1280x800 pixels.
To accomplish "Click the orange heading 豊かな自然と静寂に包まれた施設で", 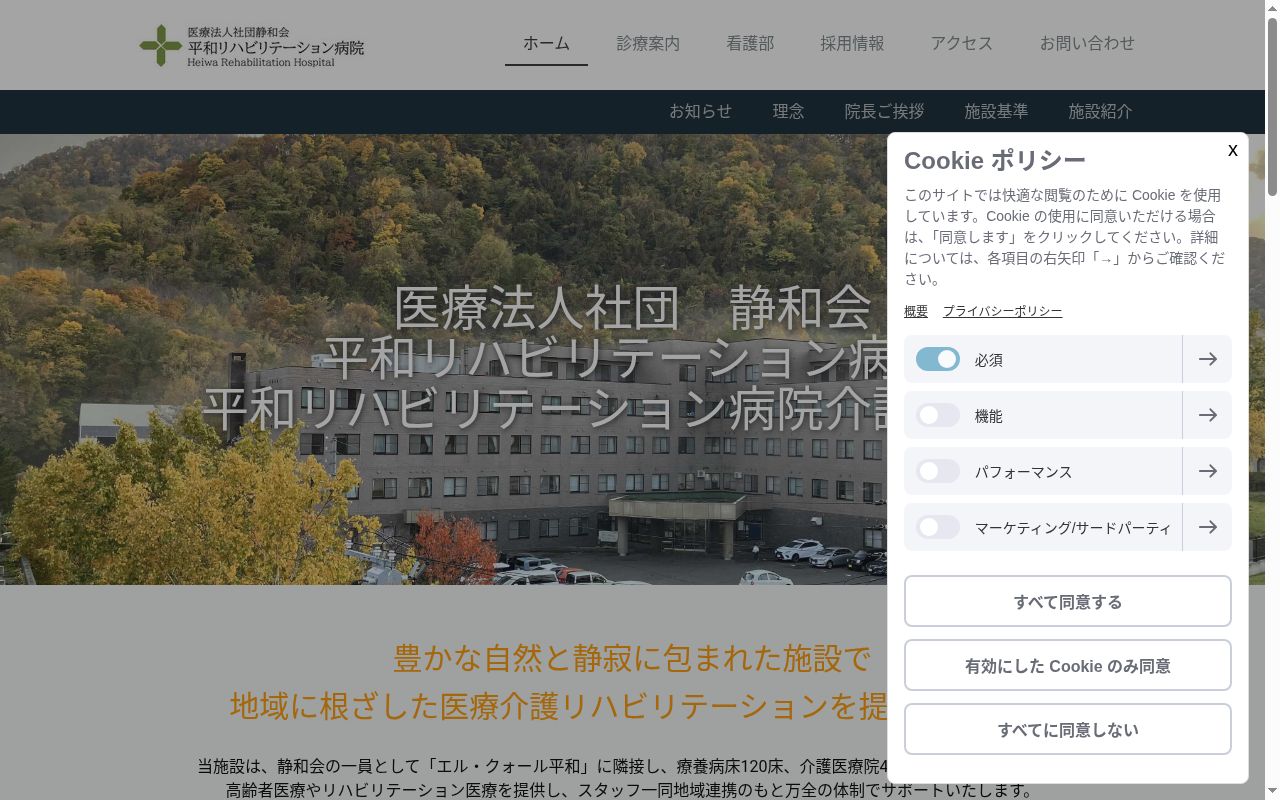I will [632, 658].
